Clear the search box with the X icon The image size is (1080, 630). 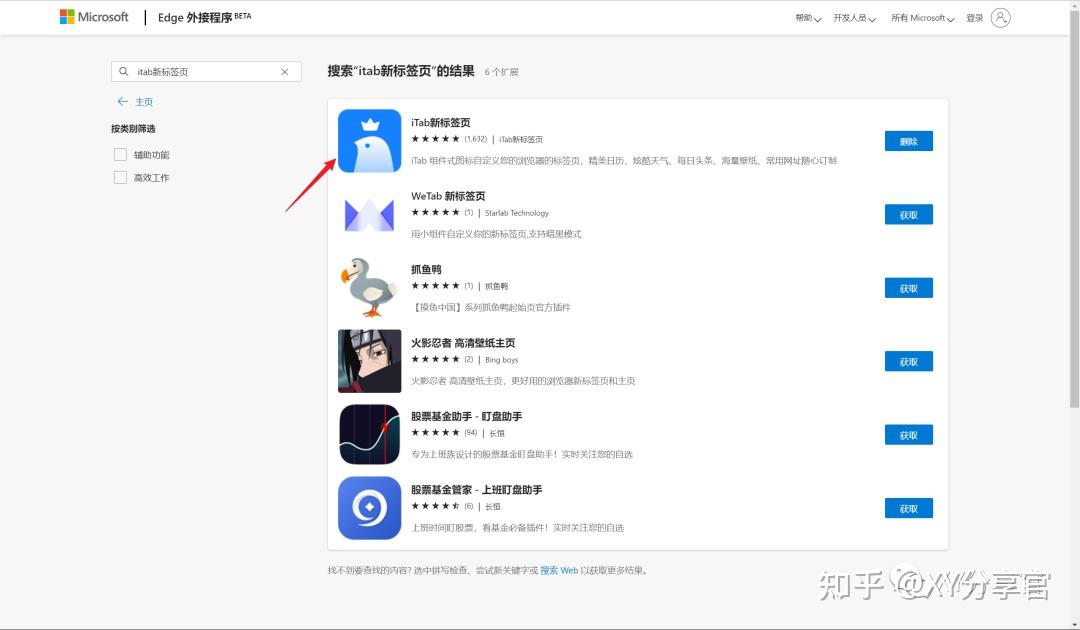click(x=284, y=71)
